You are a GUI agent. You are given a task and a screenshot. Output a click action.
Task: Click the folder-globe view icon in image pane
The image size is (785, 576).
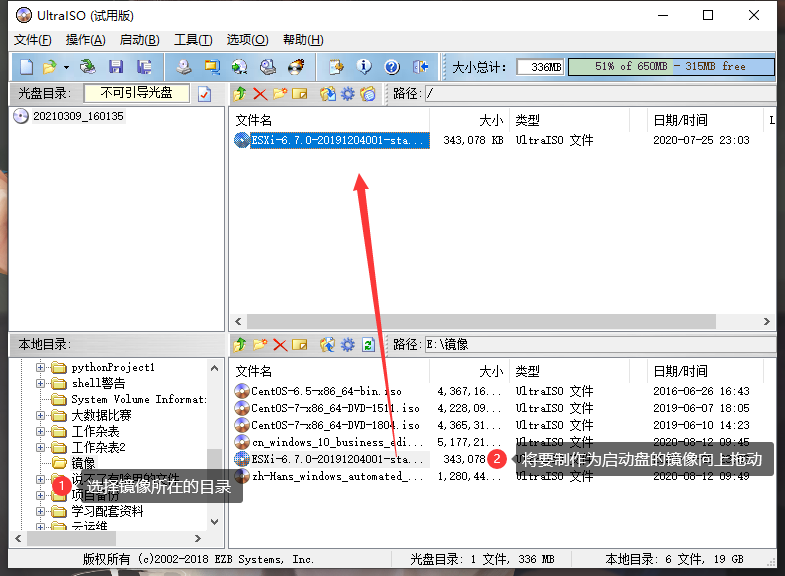368,94
